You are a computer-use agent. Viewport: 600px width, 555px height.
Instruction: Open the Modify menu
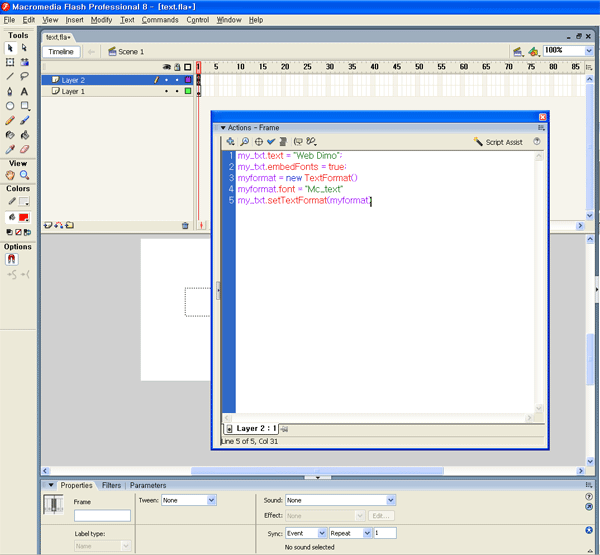(x=101, y=20)
